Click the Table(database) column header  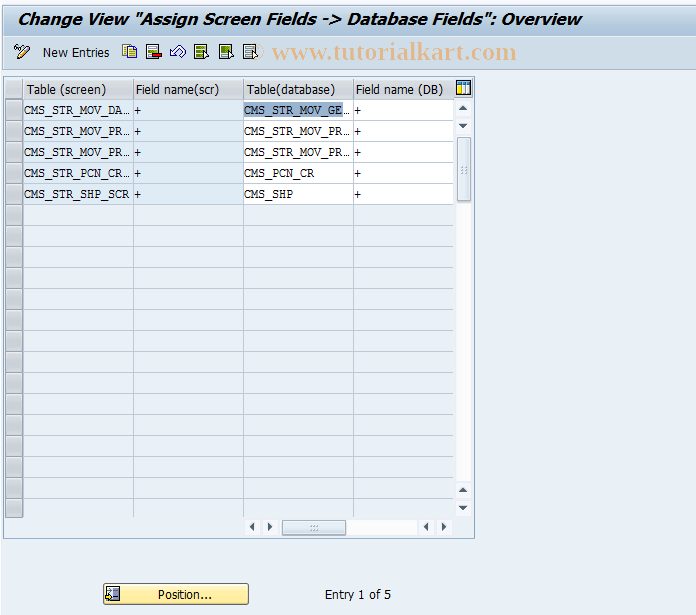[298, 90]
